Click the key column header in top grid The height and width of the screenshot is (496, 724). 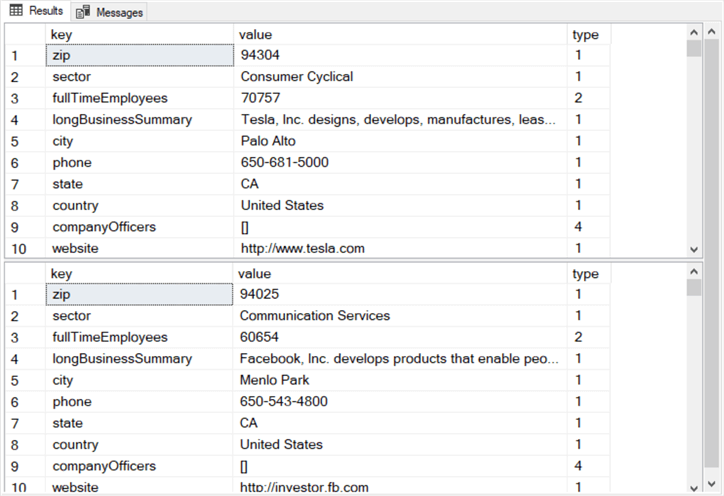[139, 35]
